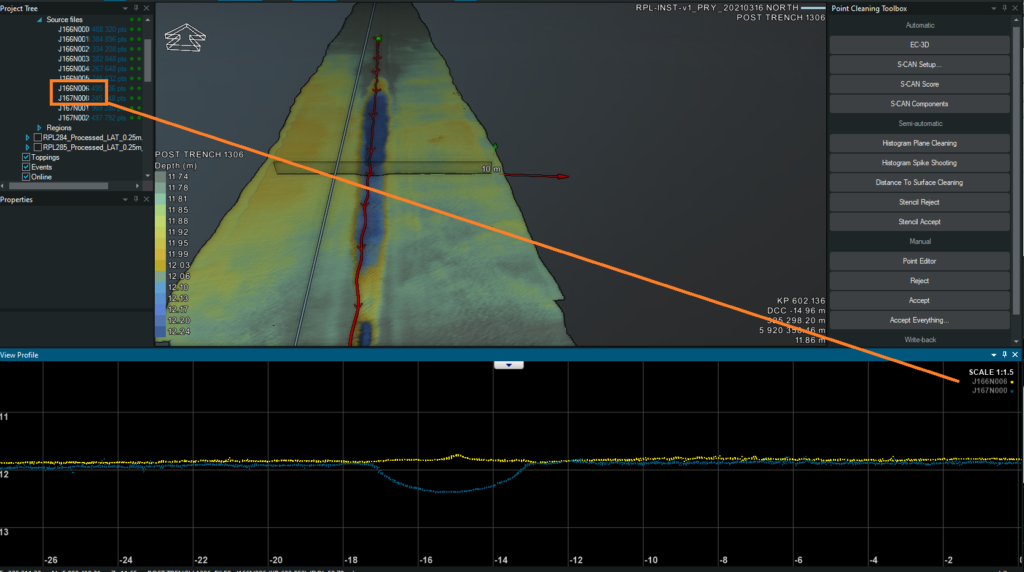Toggle first green dot on the J166N000 row
1024x572 pixels.
pos(132,29)
